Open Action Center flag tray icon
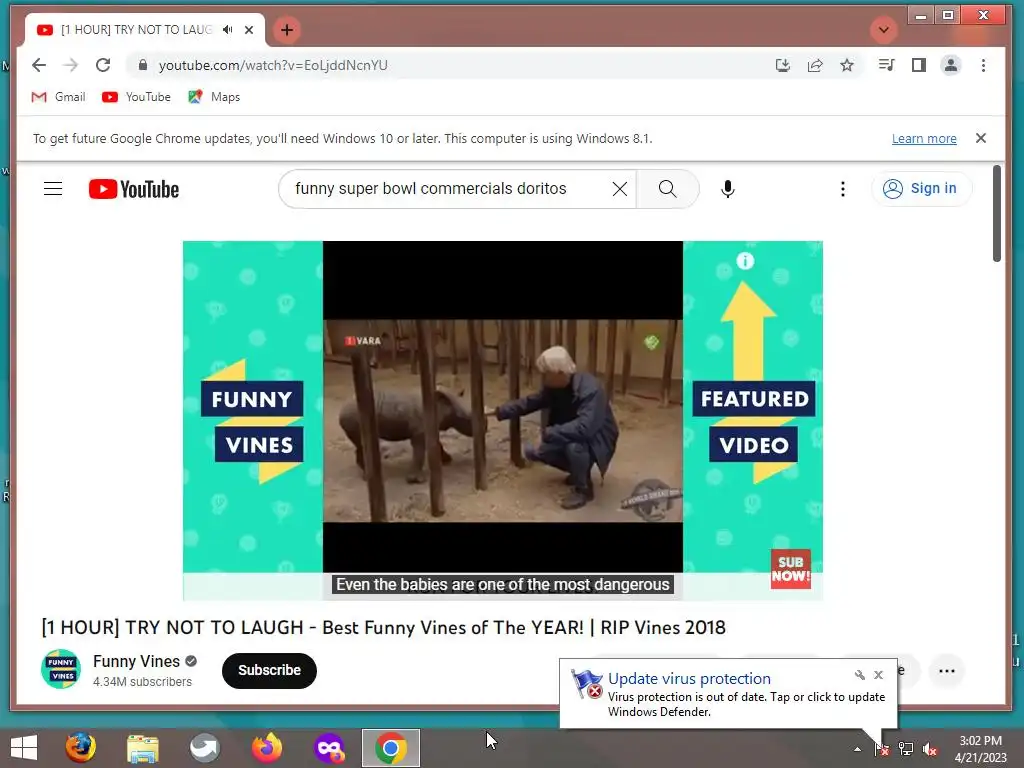The image size is (1024, 768). coord(882,748)
